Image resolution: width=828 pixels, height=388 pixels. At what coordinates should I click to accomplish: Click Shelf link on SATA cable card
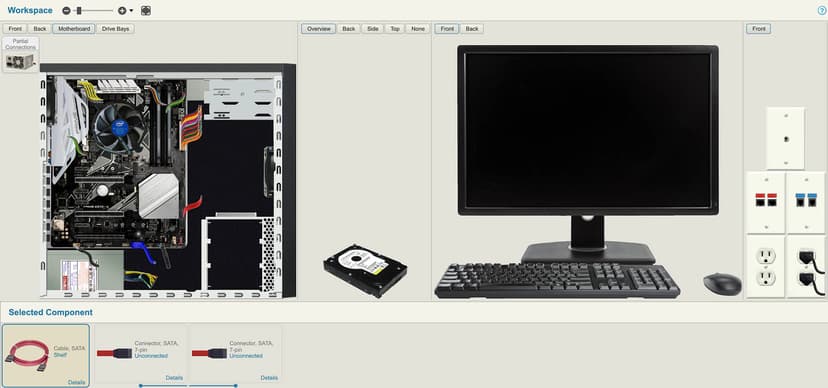click(60, 355)
